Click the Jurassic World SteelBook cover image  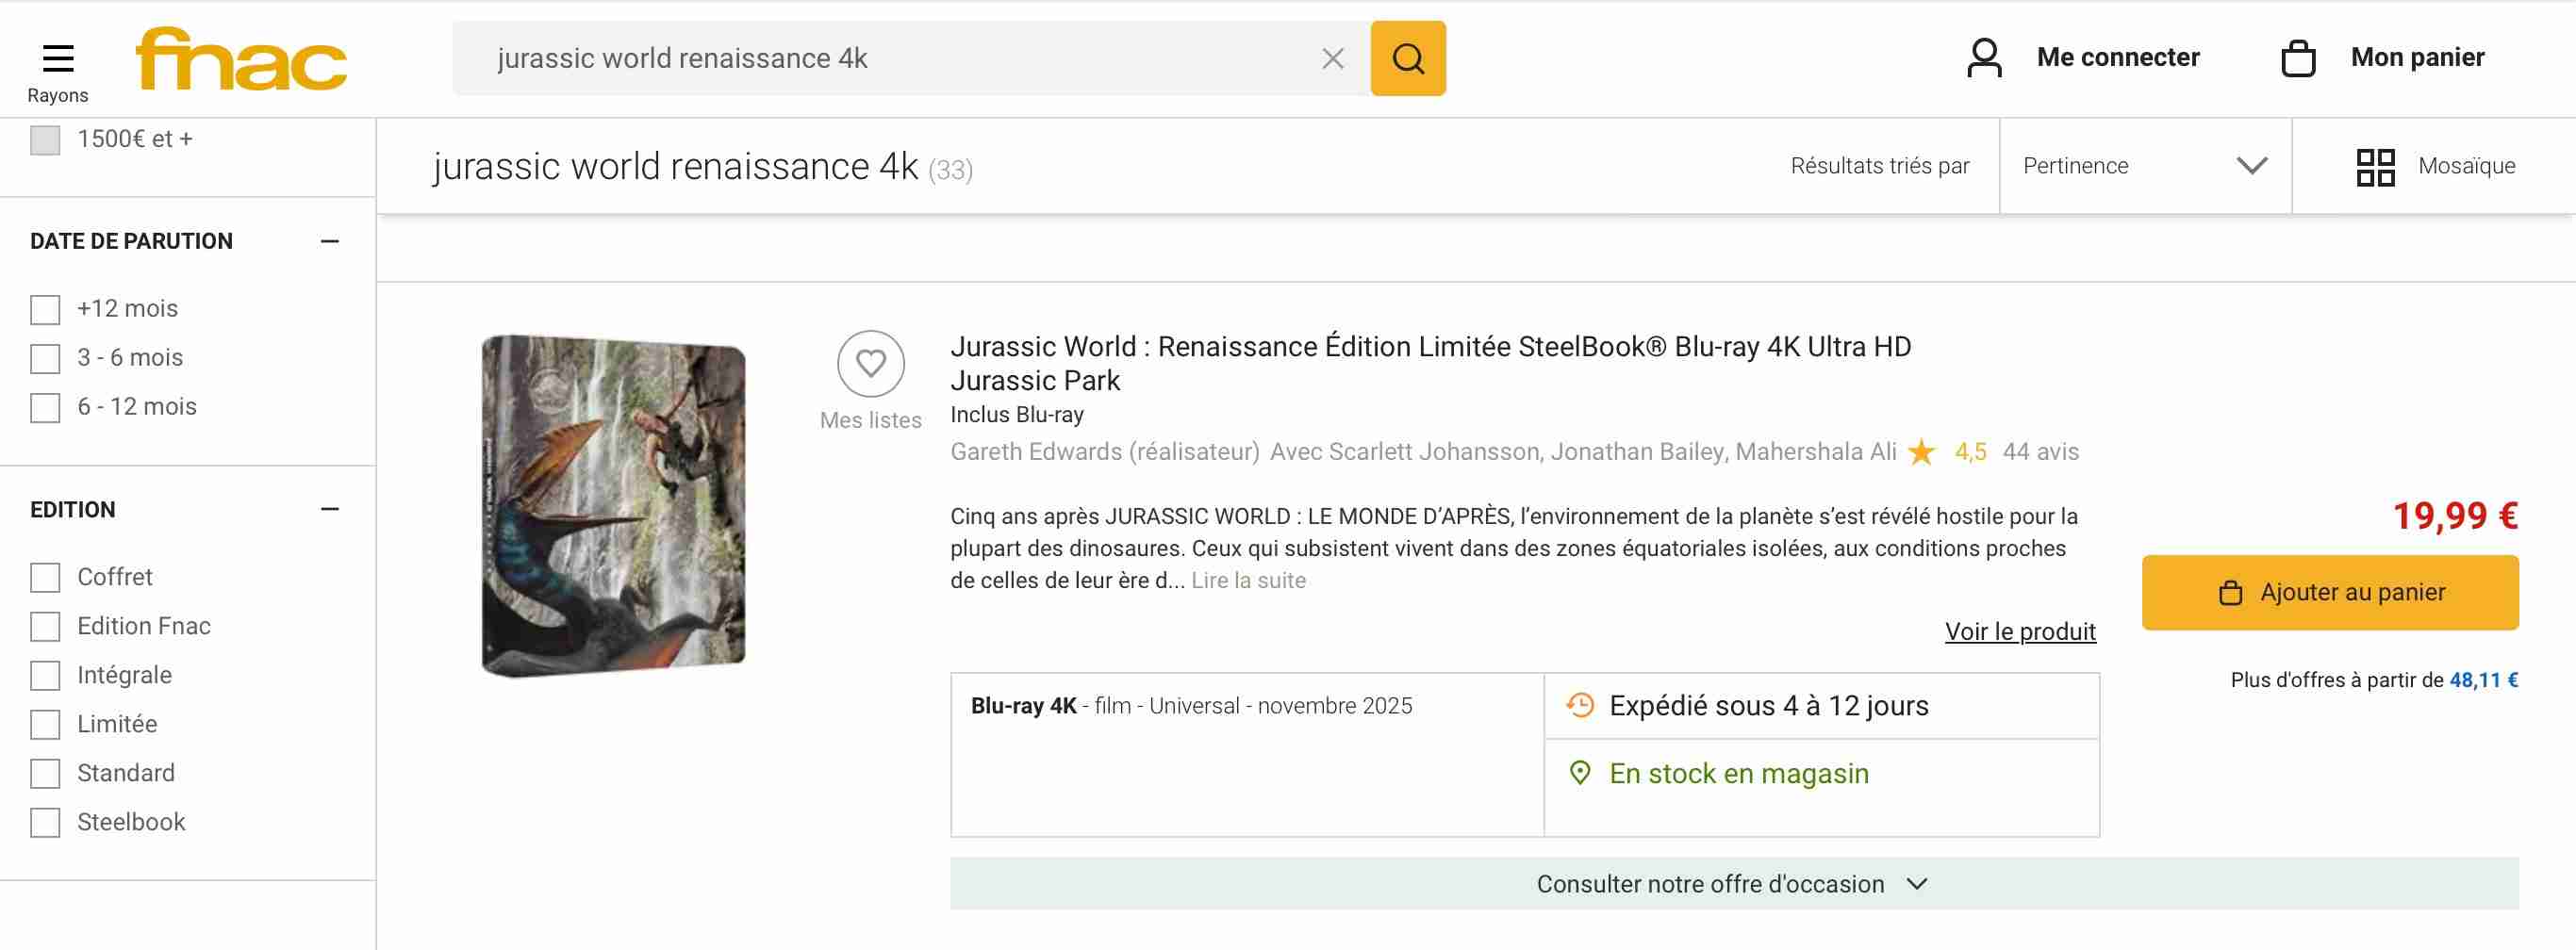[x=613, y=506]
